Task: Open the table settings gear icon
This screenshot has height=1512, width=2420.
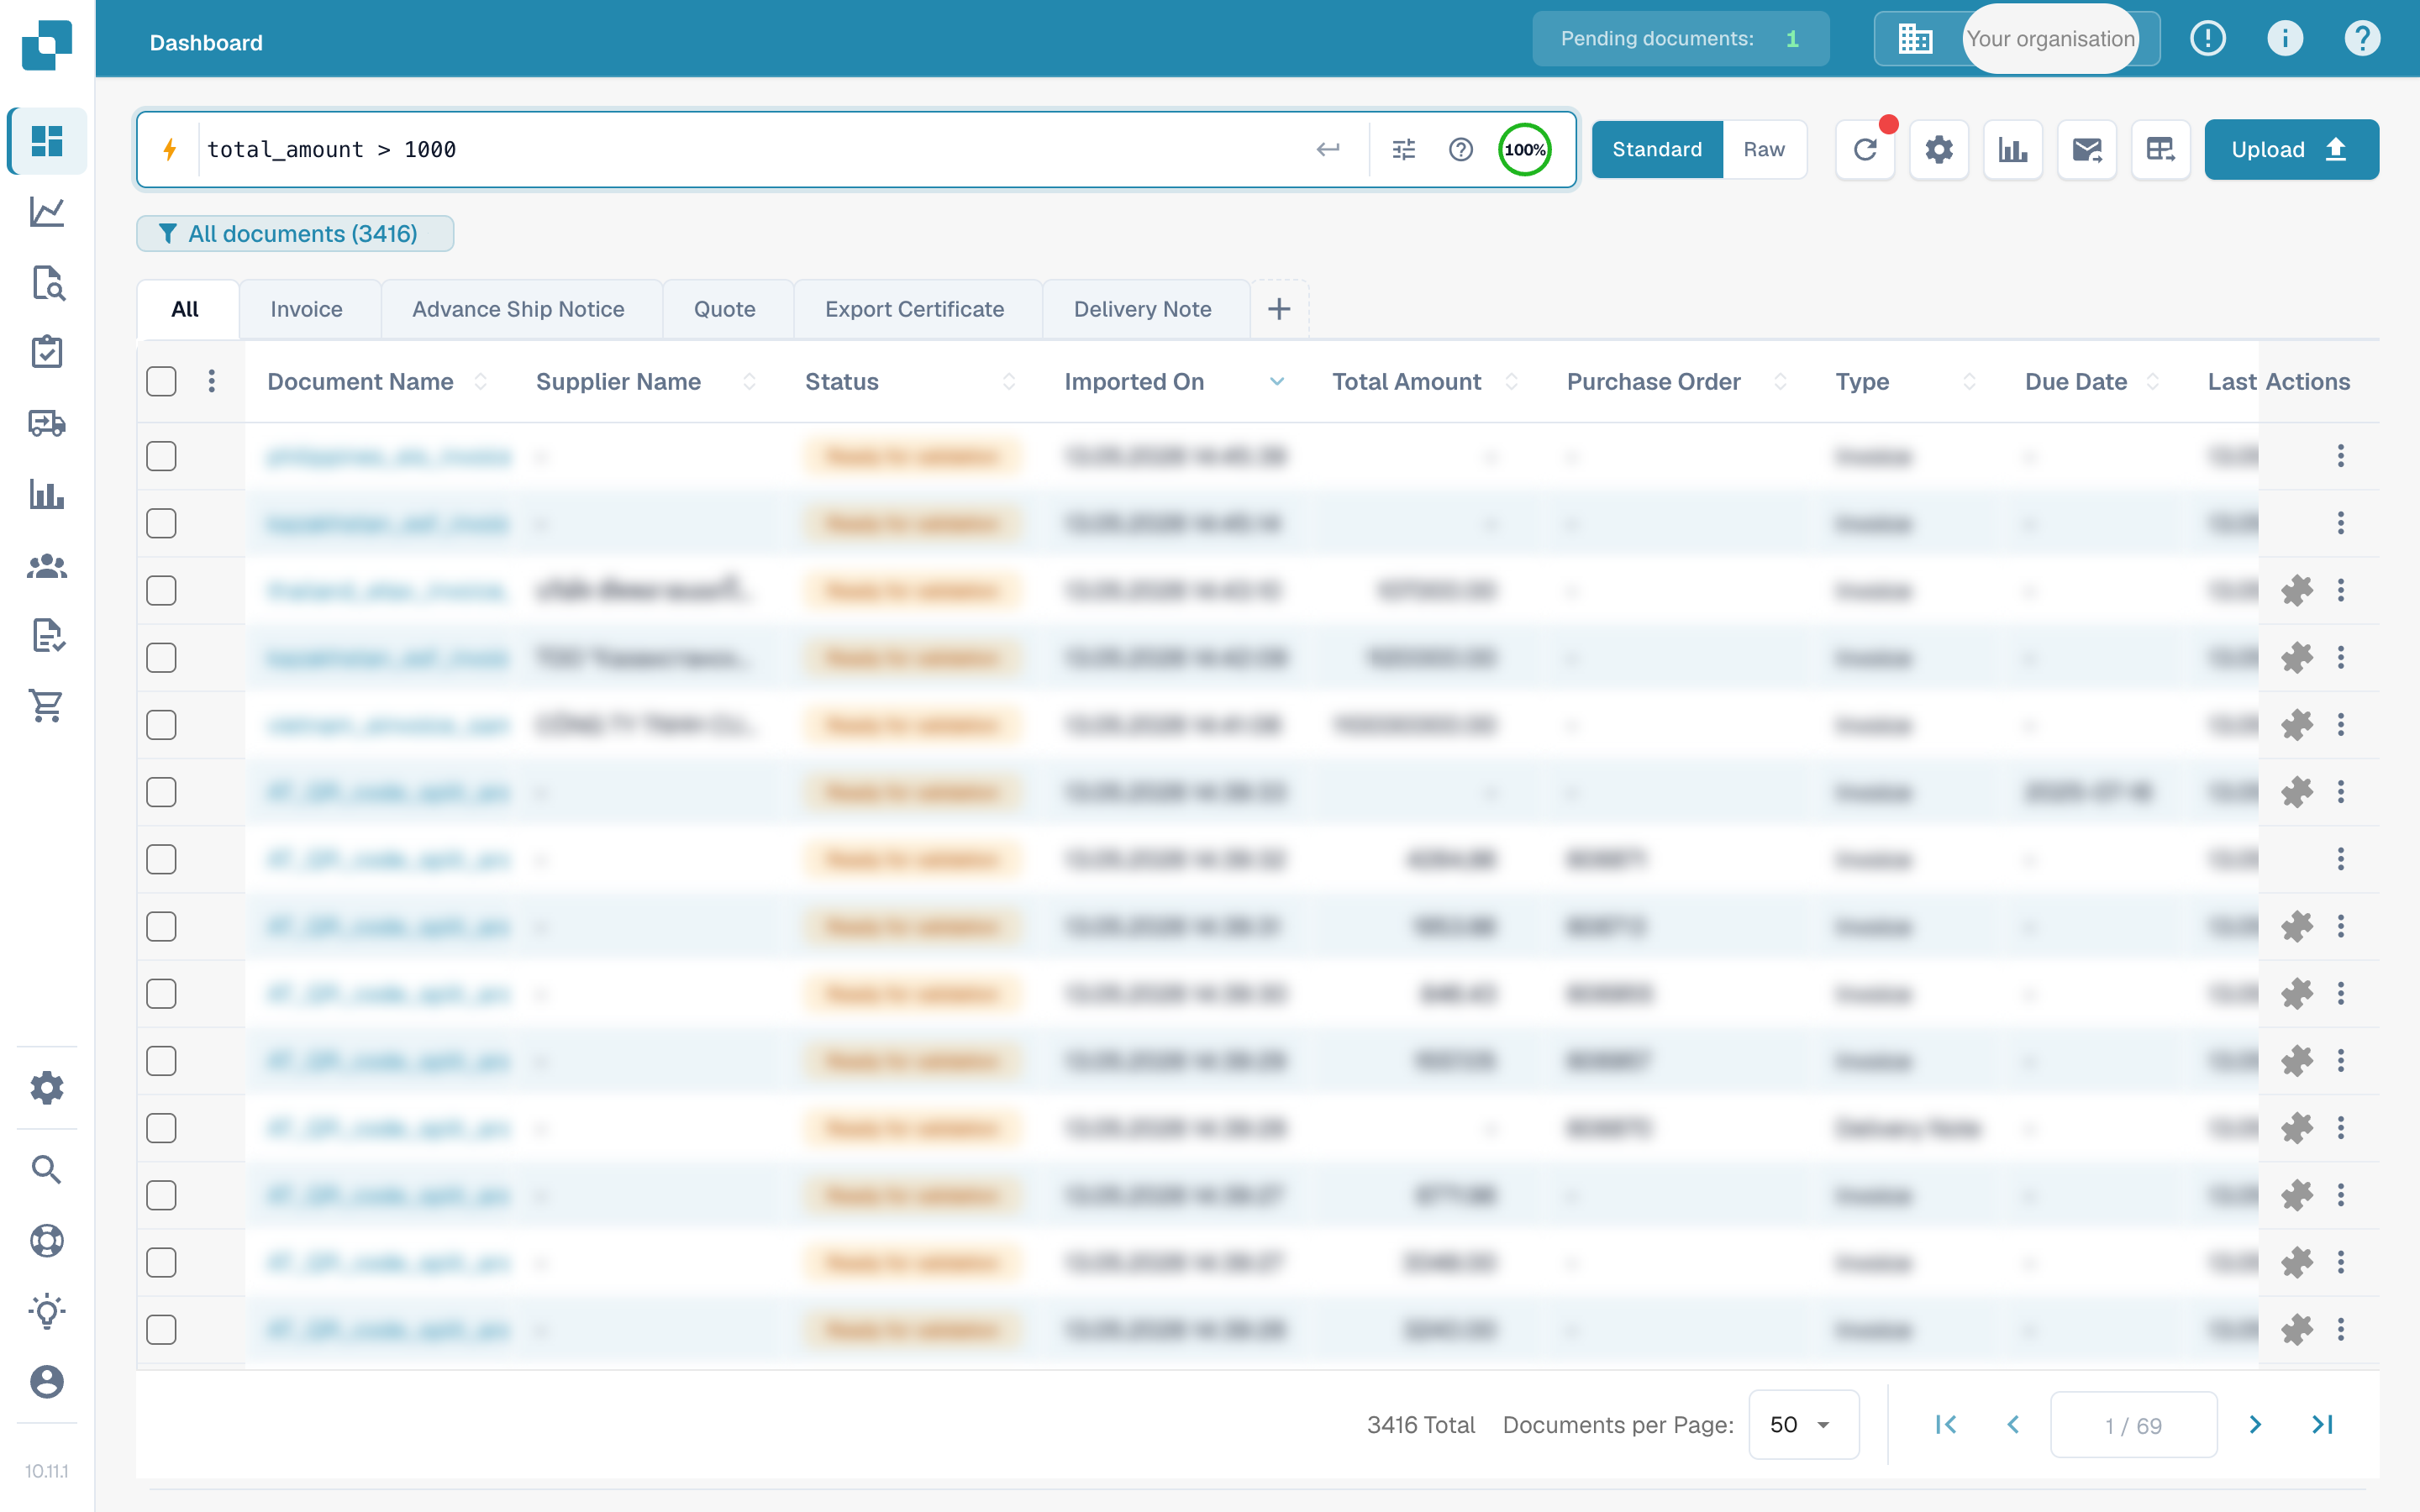Action: (x=1939, y=149)
